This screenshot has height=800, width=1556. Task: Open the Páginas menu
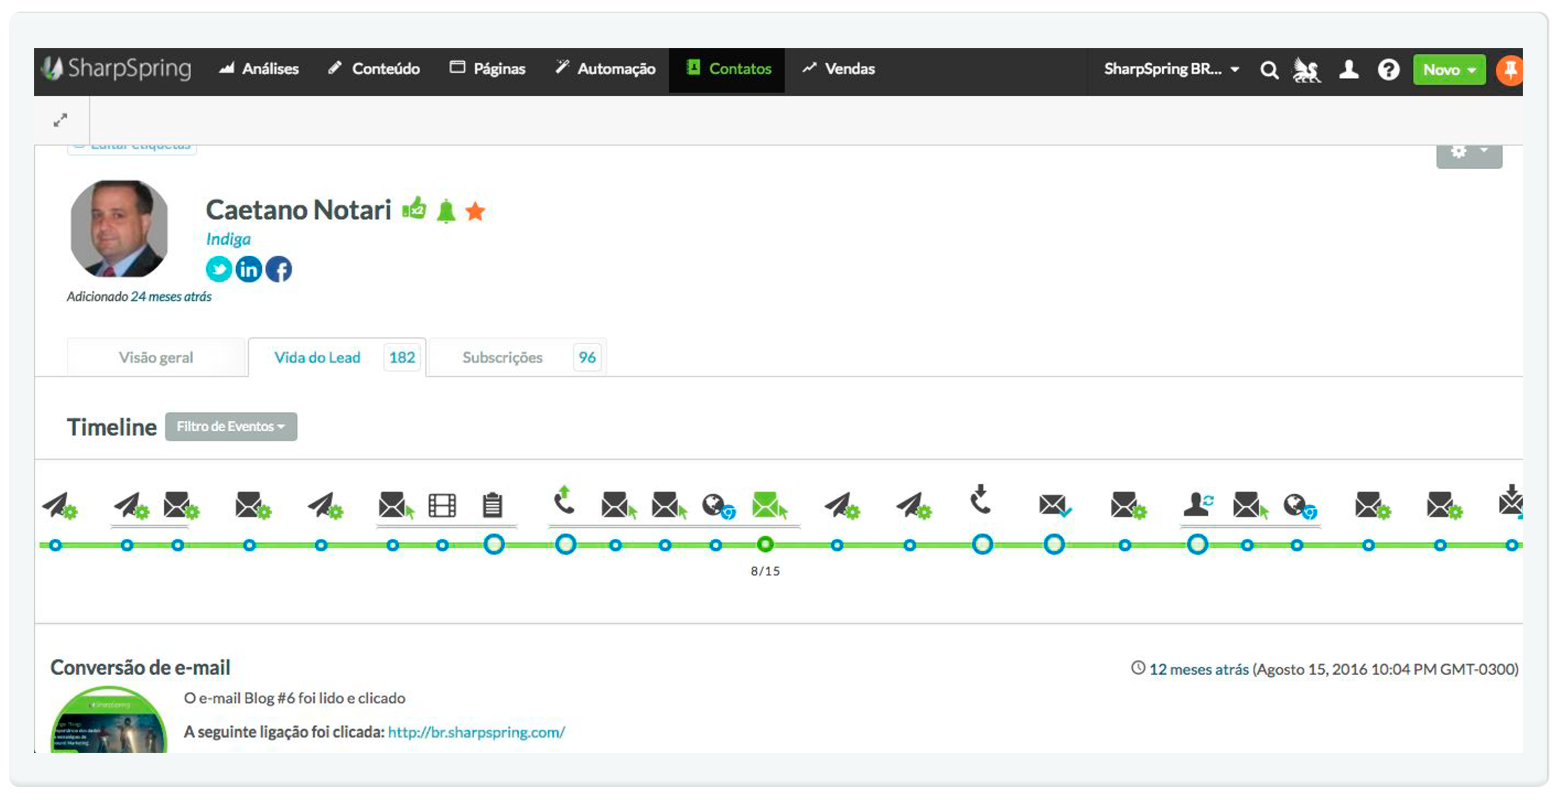click(487, 69)
